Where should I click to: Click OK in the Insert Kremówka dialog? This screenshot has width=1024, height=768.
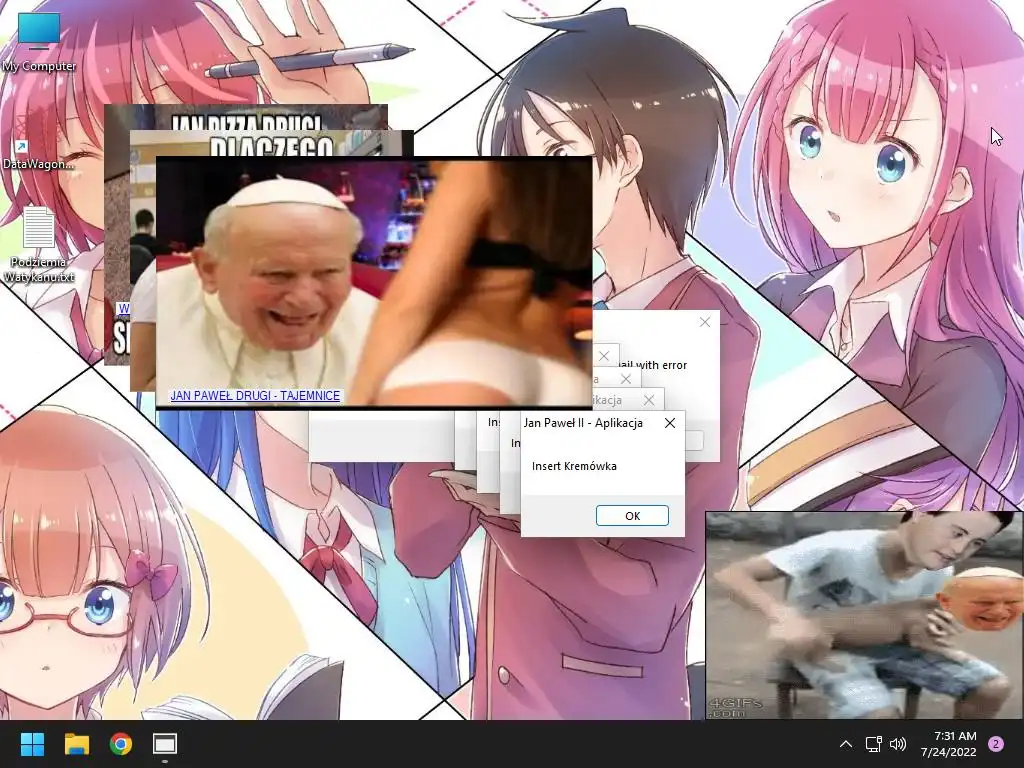pos(632,516)
